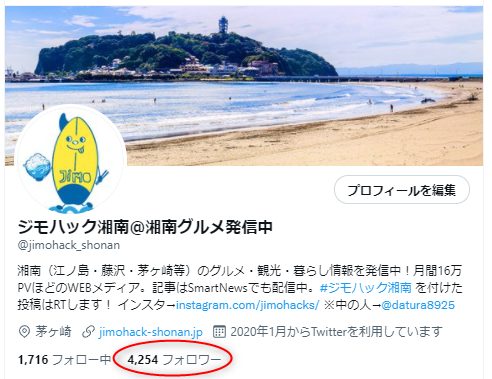The height and width of the screenshot is (379, 492).
Task: Open the @datura8925 mention
Action: (418, 305)
